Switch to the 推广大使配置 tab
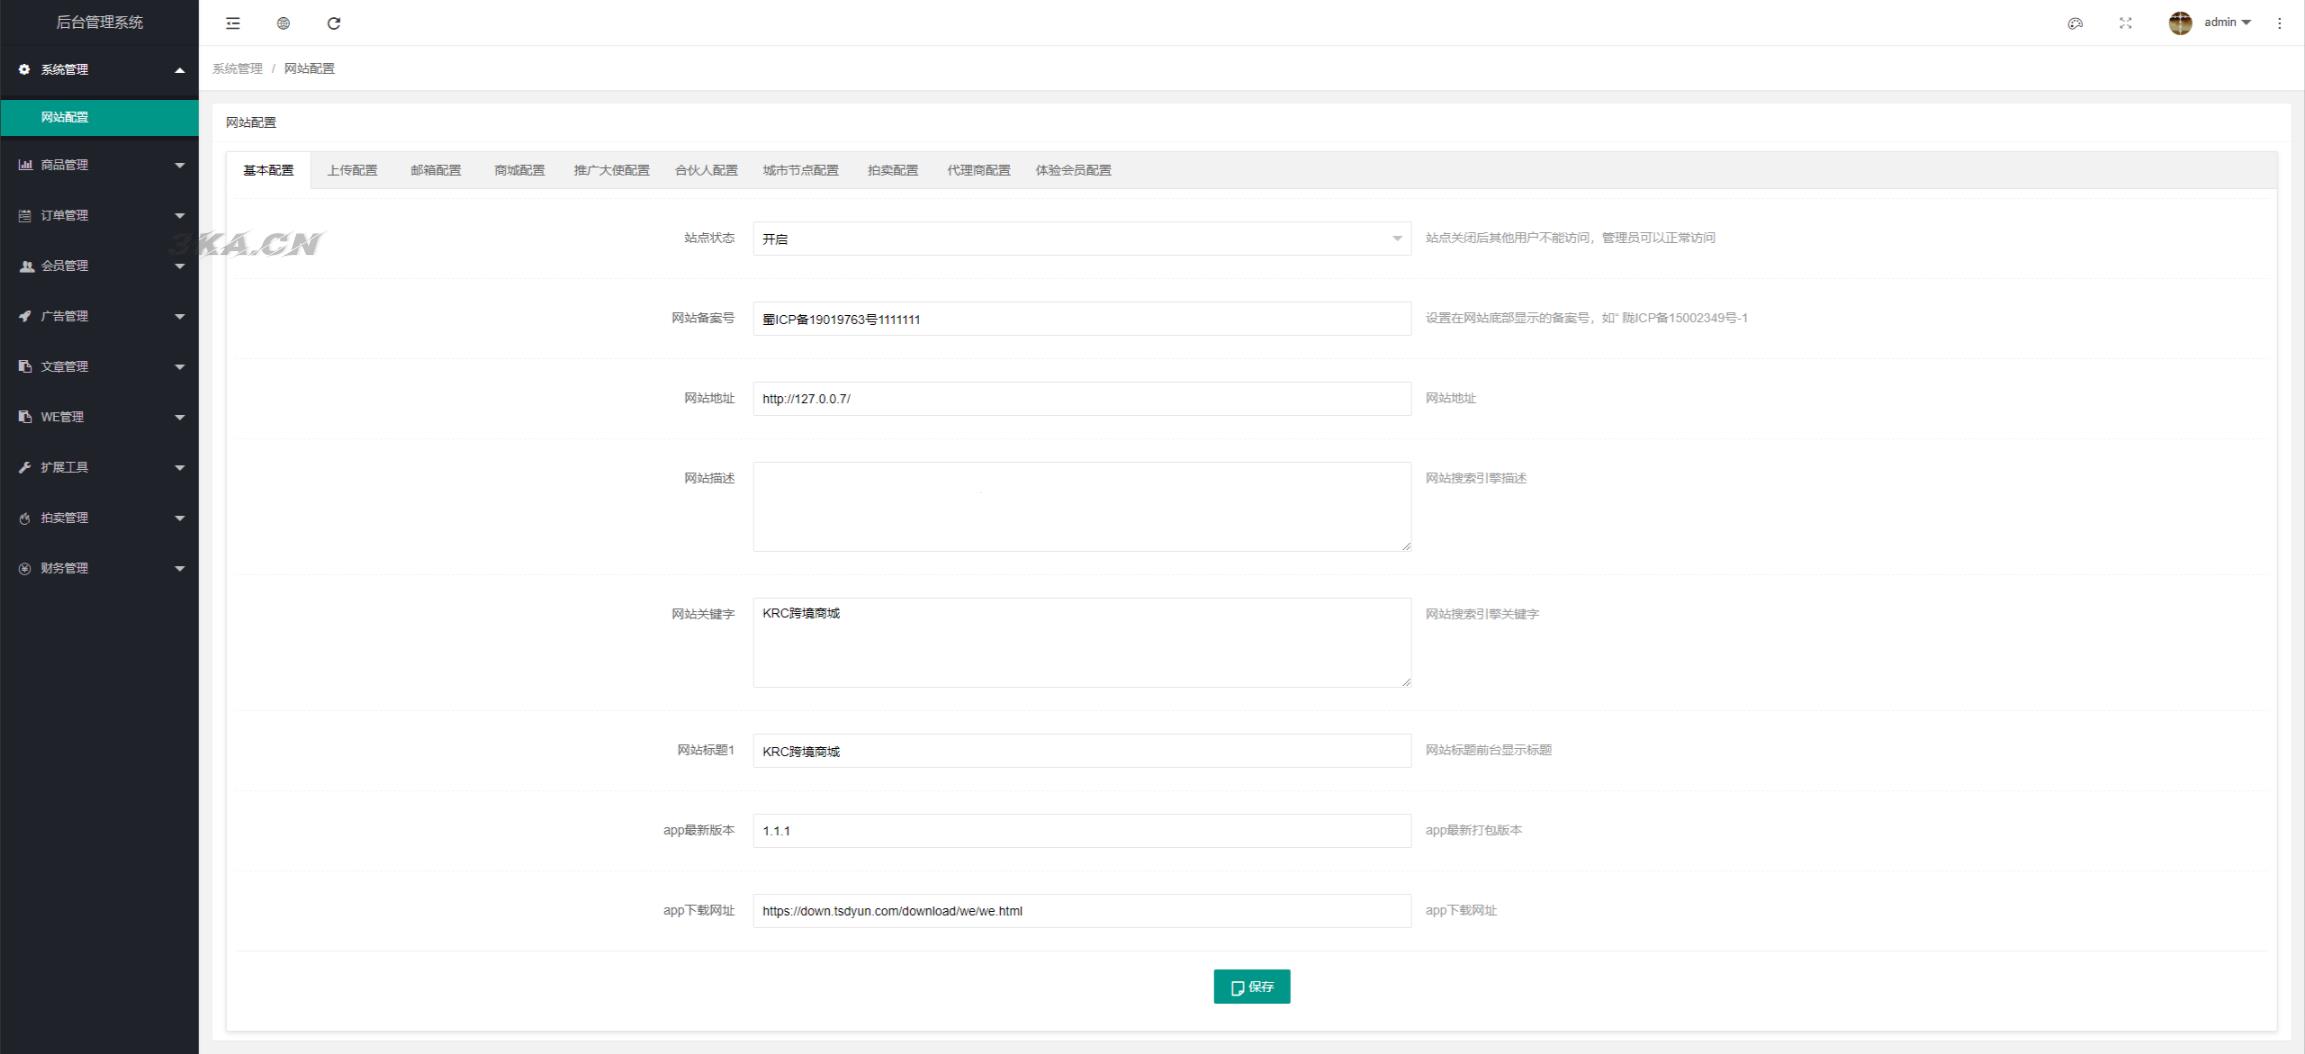Image resolution: width=2305 pixels, height=1054 pixels. coord(611,170)
